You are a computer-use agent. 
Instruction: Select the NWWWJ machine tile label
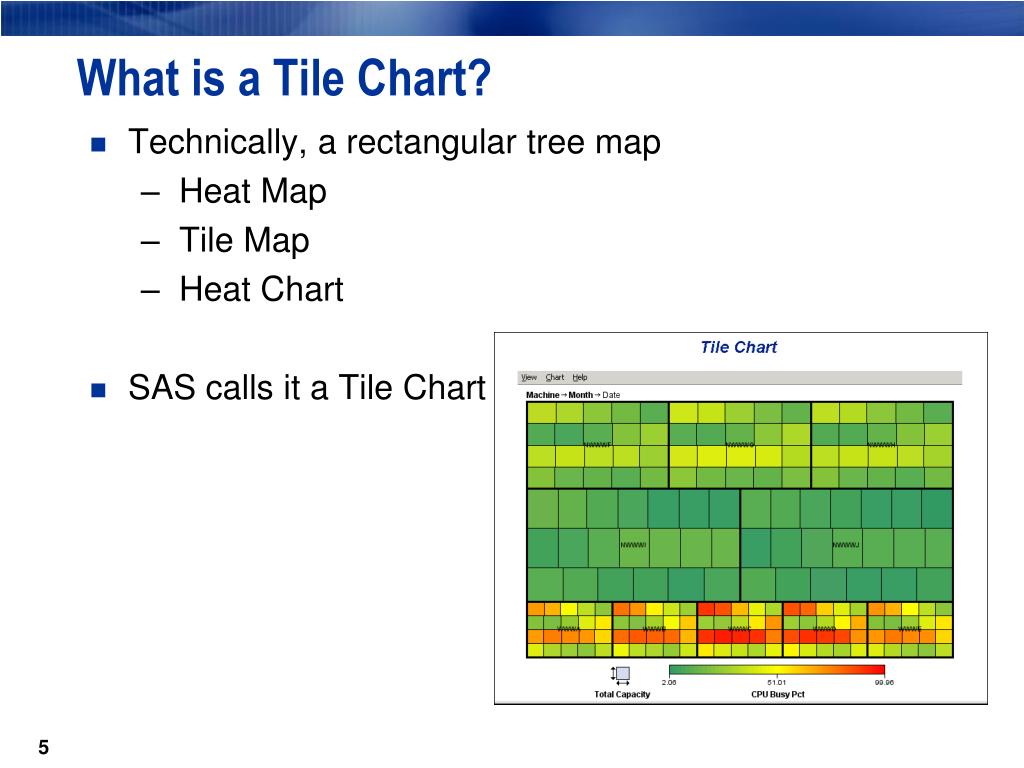[846, 545]
